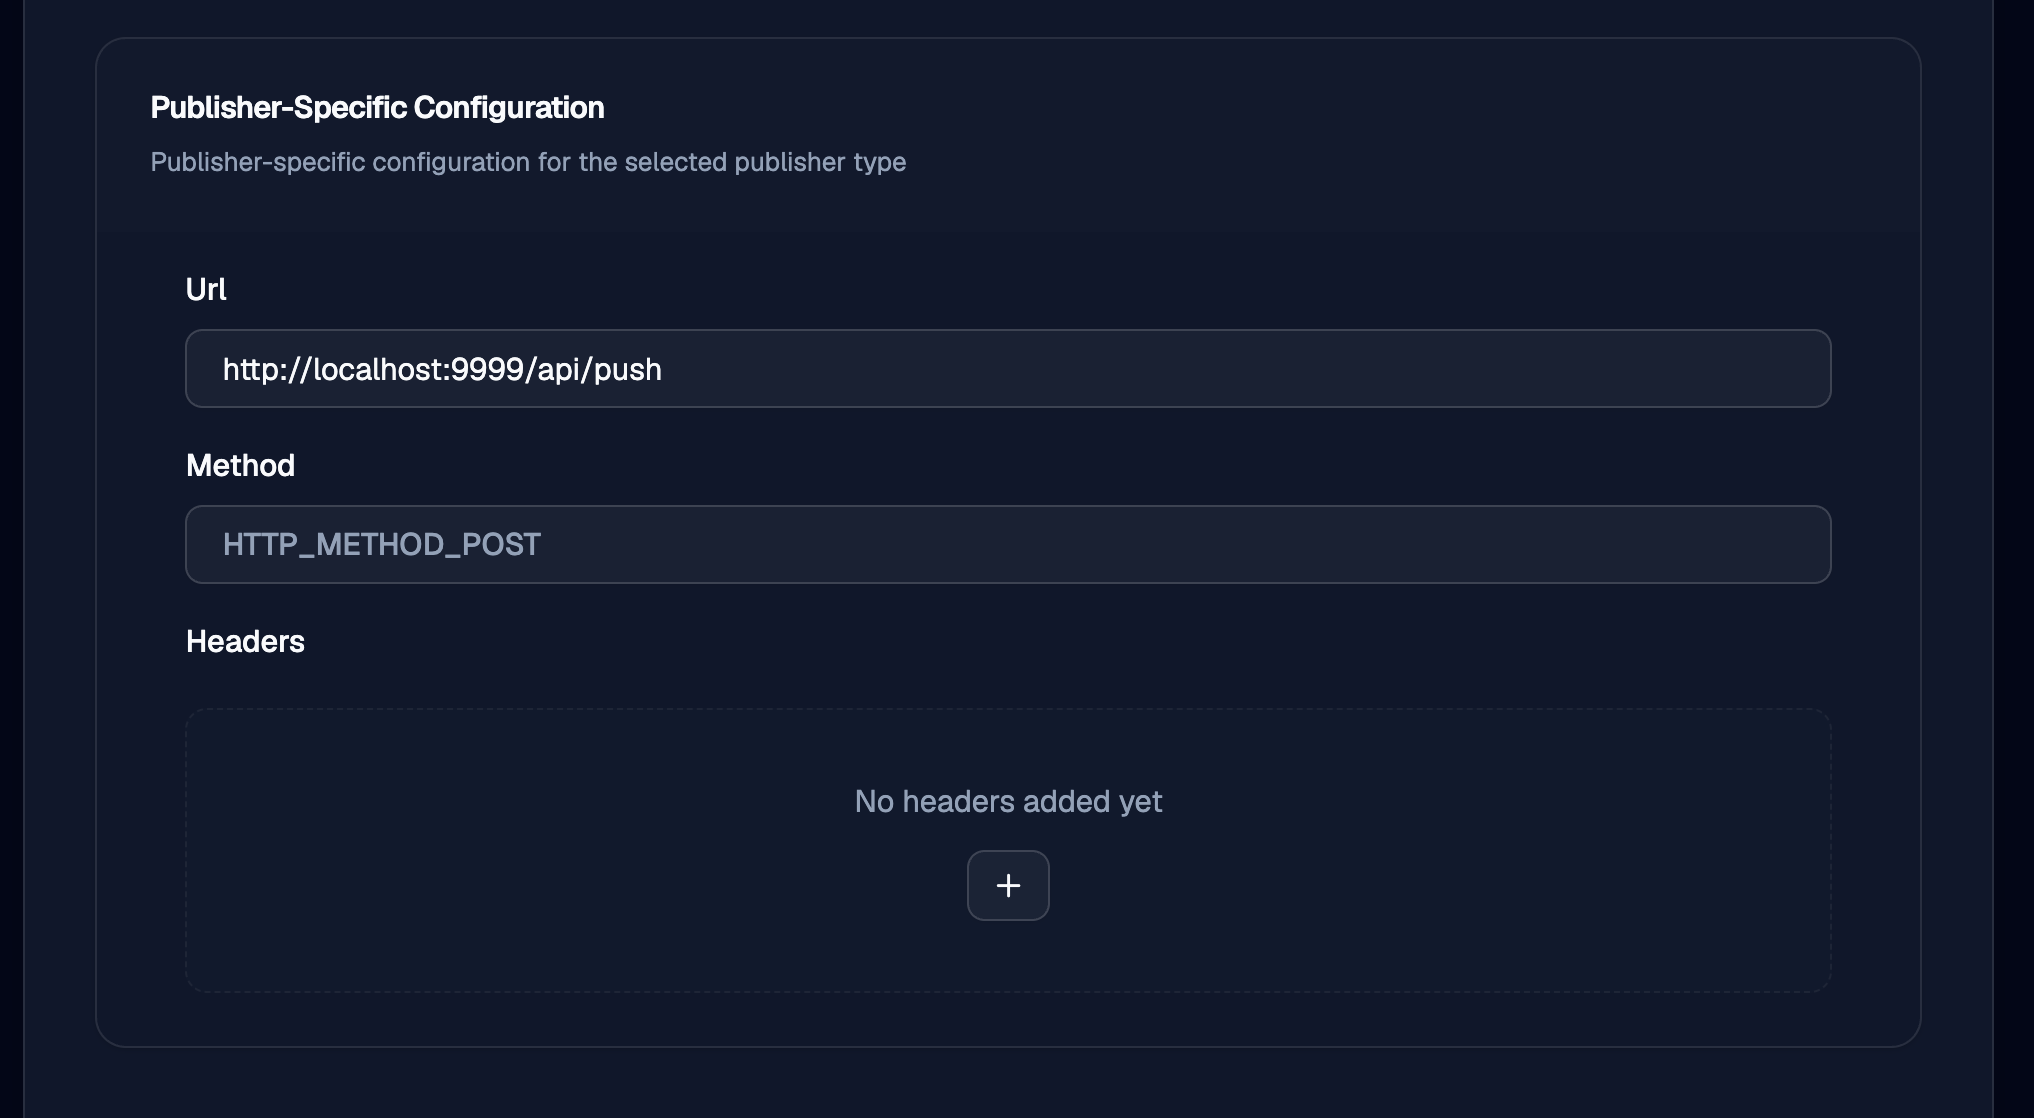2034x1118 pixels.
Task: Click the Publisher-Specific Configuration heading
Action: tap(377, 107)
